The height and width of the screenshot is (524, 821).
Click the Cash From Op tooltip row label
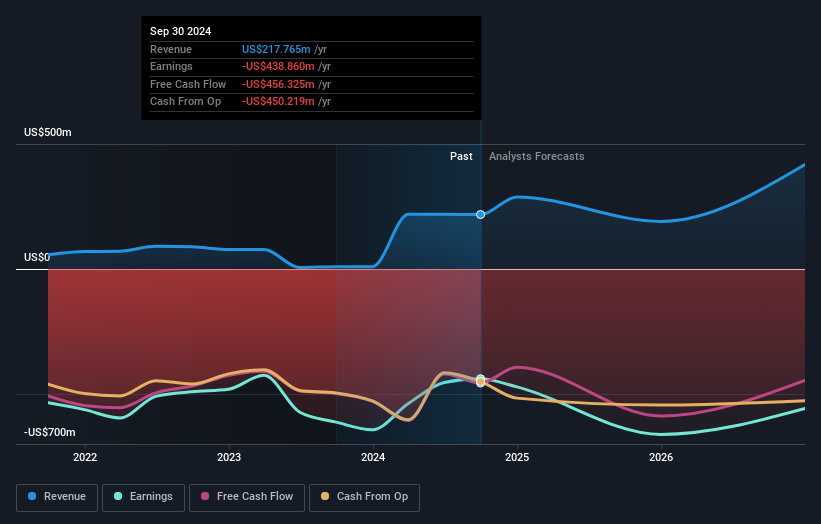185,102
